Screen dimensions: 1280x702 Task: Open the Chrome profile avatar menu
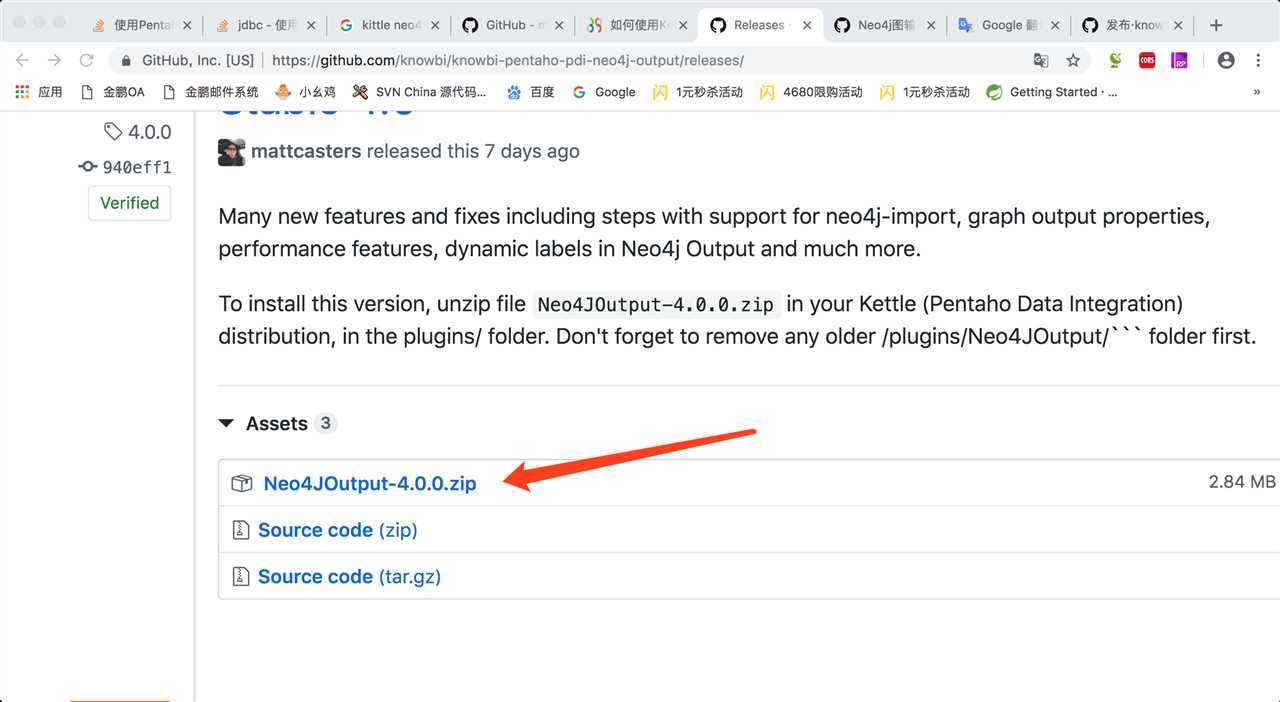(x=1226, y=60)
